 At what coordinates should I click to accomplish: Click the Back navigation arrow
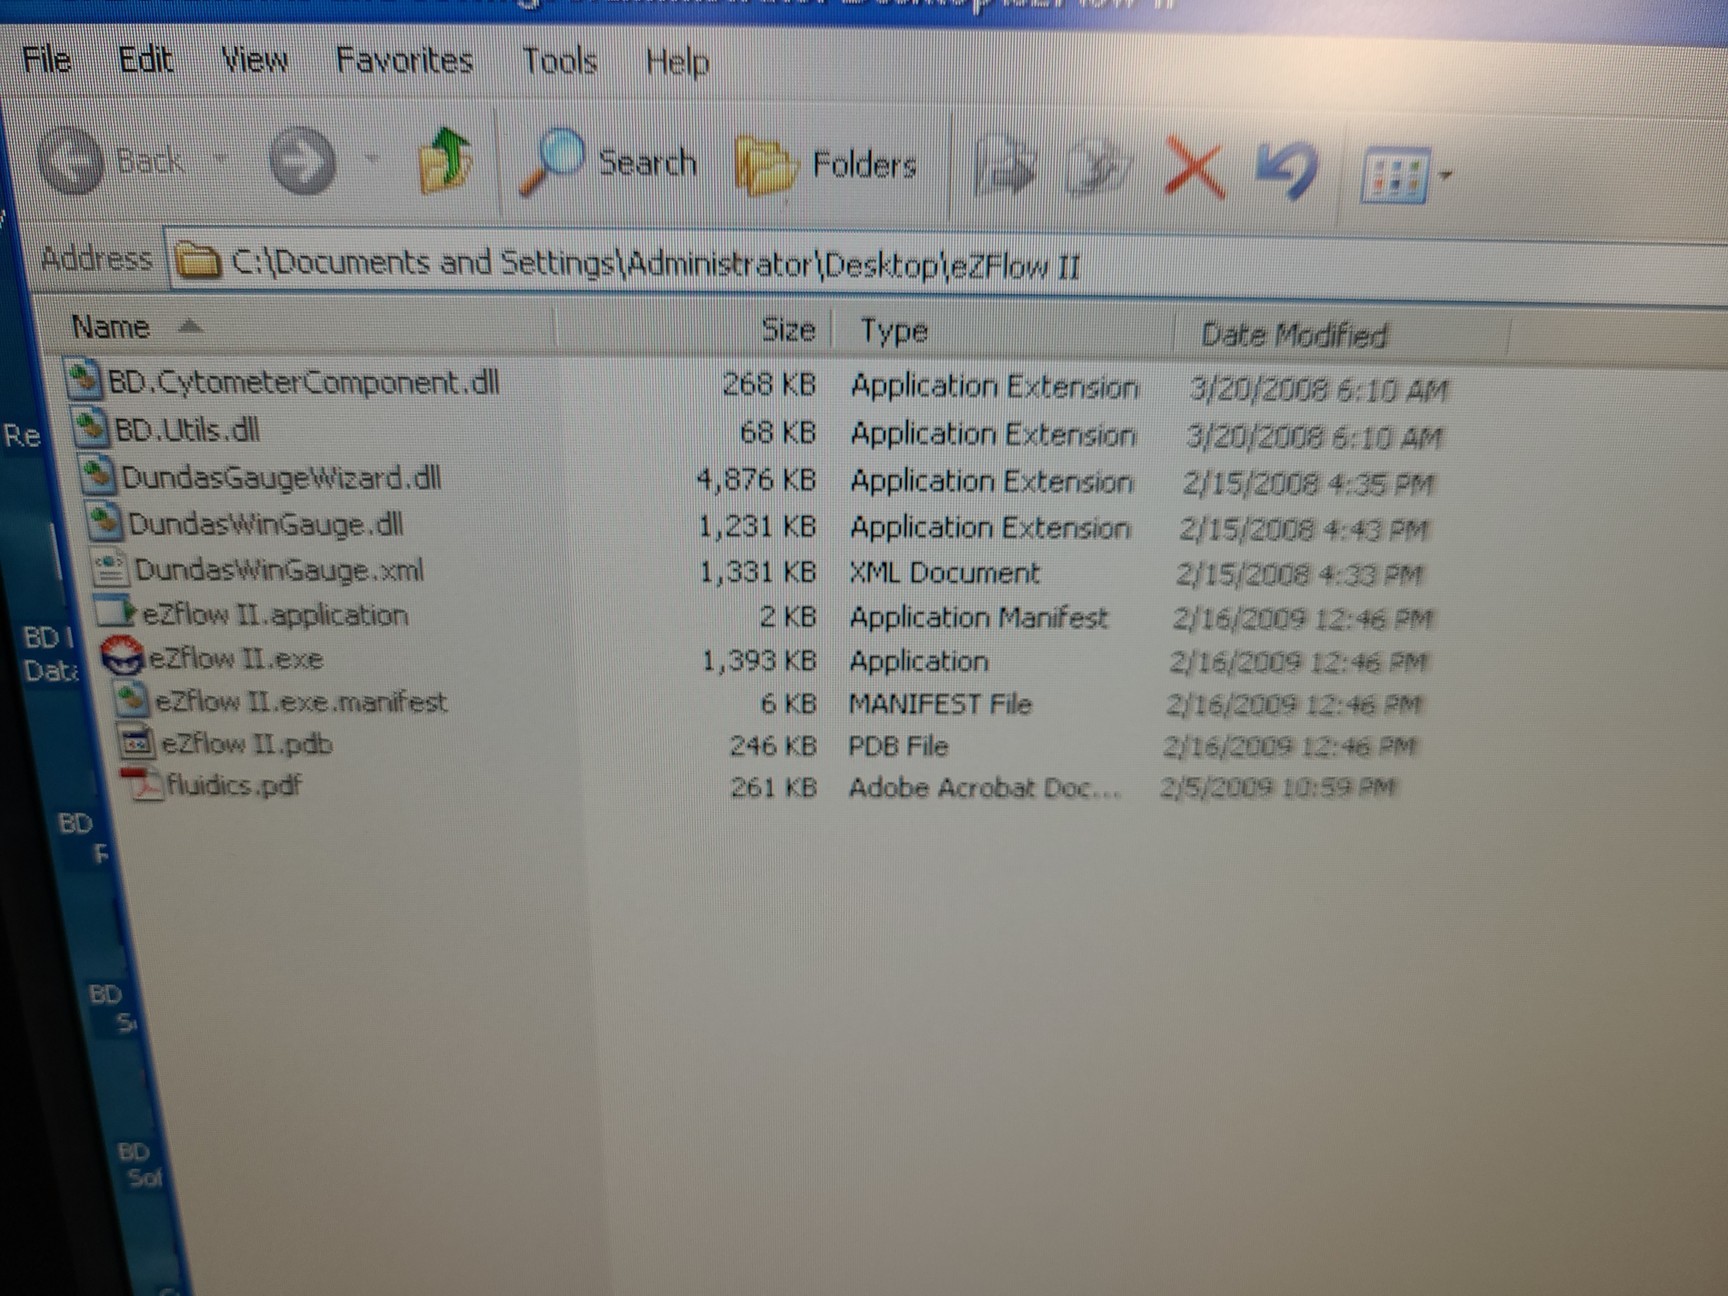pos(70,160)
